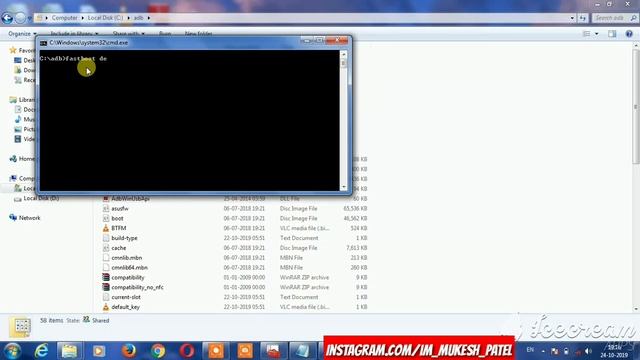This screenshot has height=360, width=640.
Task: Open the Include in library menu
Action: pyautogui.click(x=74, y=33)
